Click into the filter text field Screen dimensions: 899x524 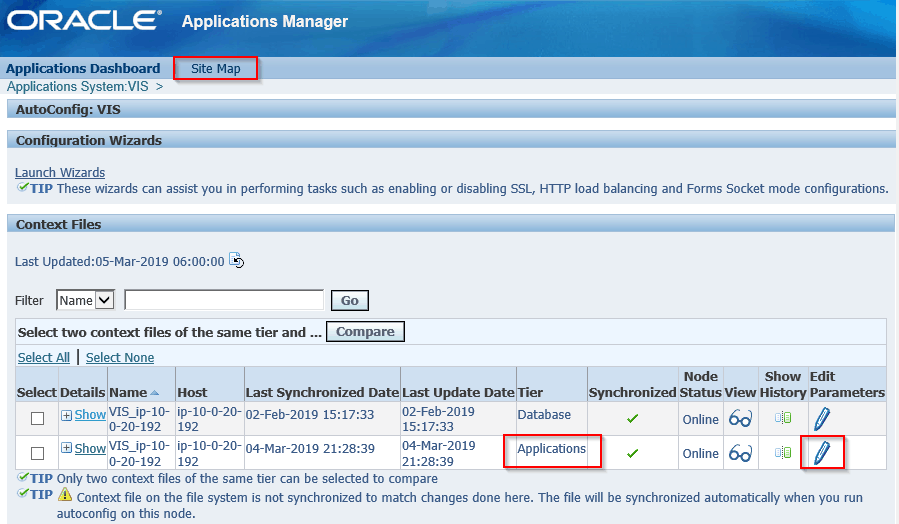coord(224,300)
